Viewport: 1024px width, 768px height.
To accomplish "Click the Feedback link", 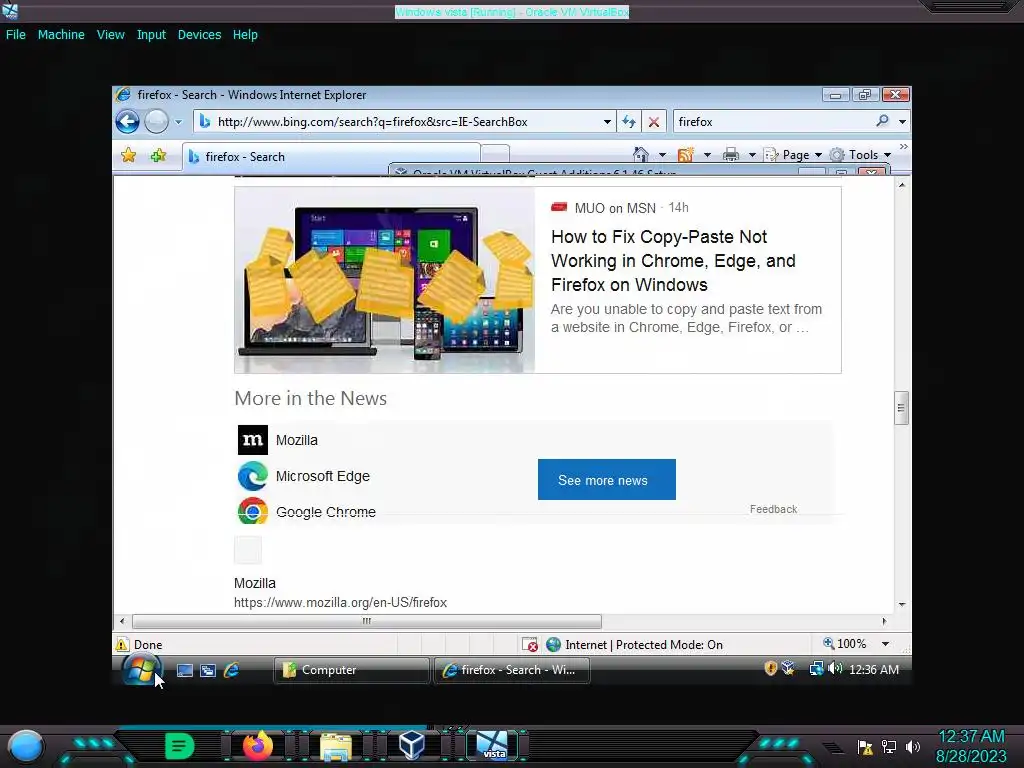I will 773,509.
